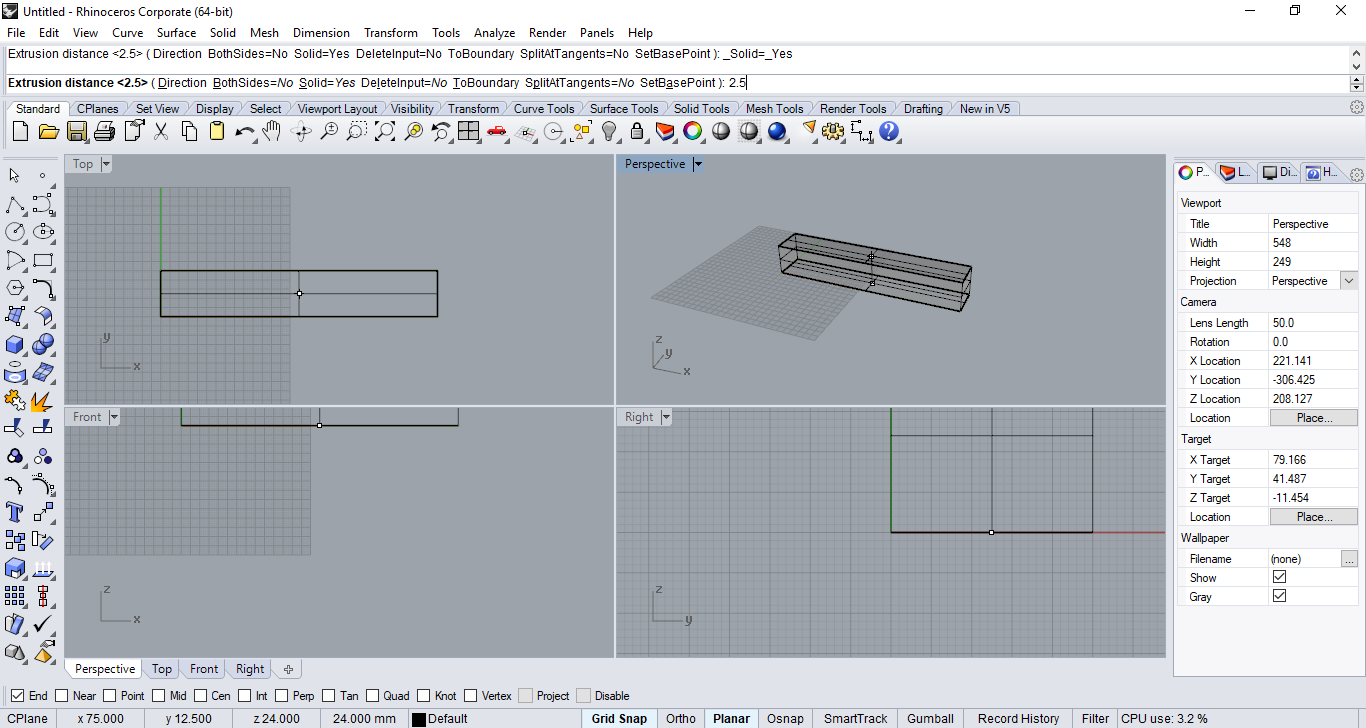Open the Top viewport title dropdown arrow

click(x=106, y=164)
